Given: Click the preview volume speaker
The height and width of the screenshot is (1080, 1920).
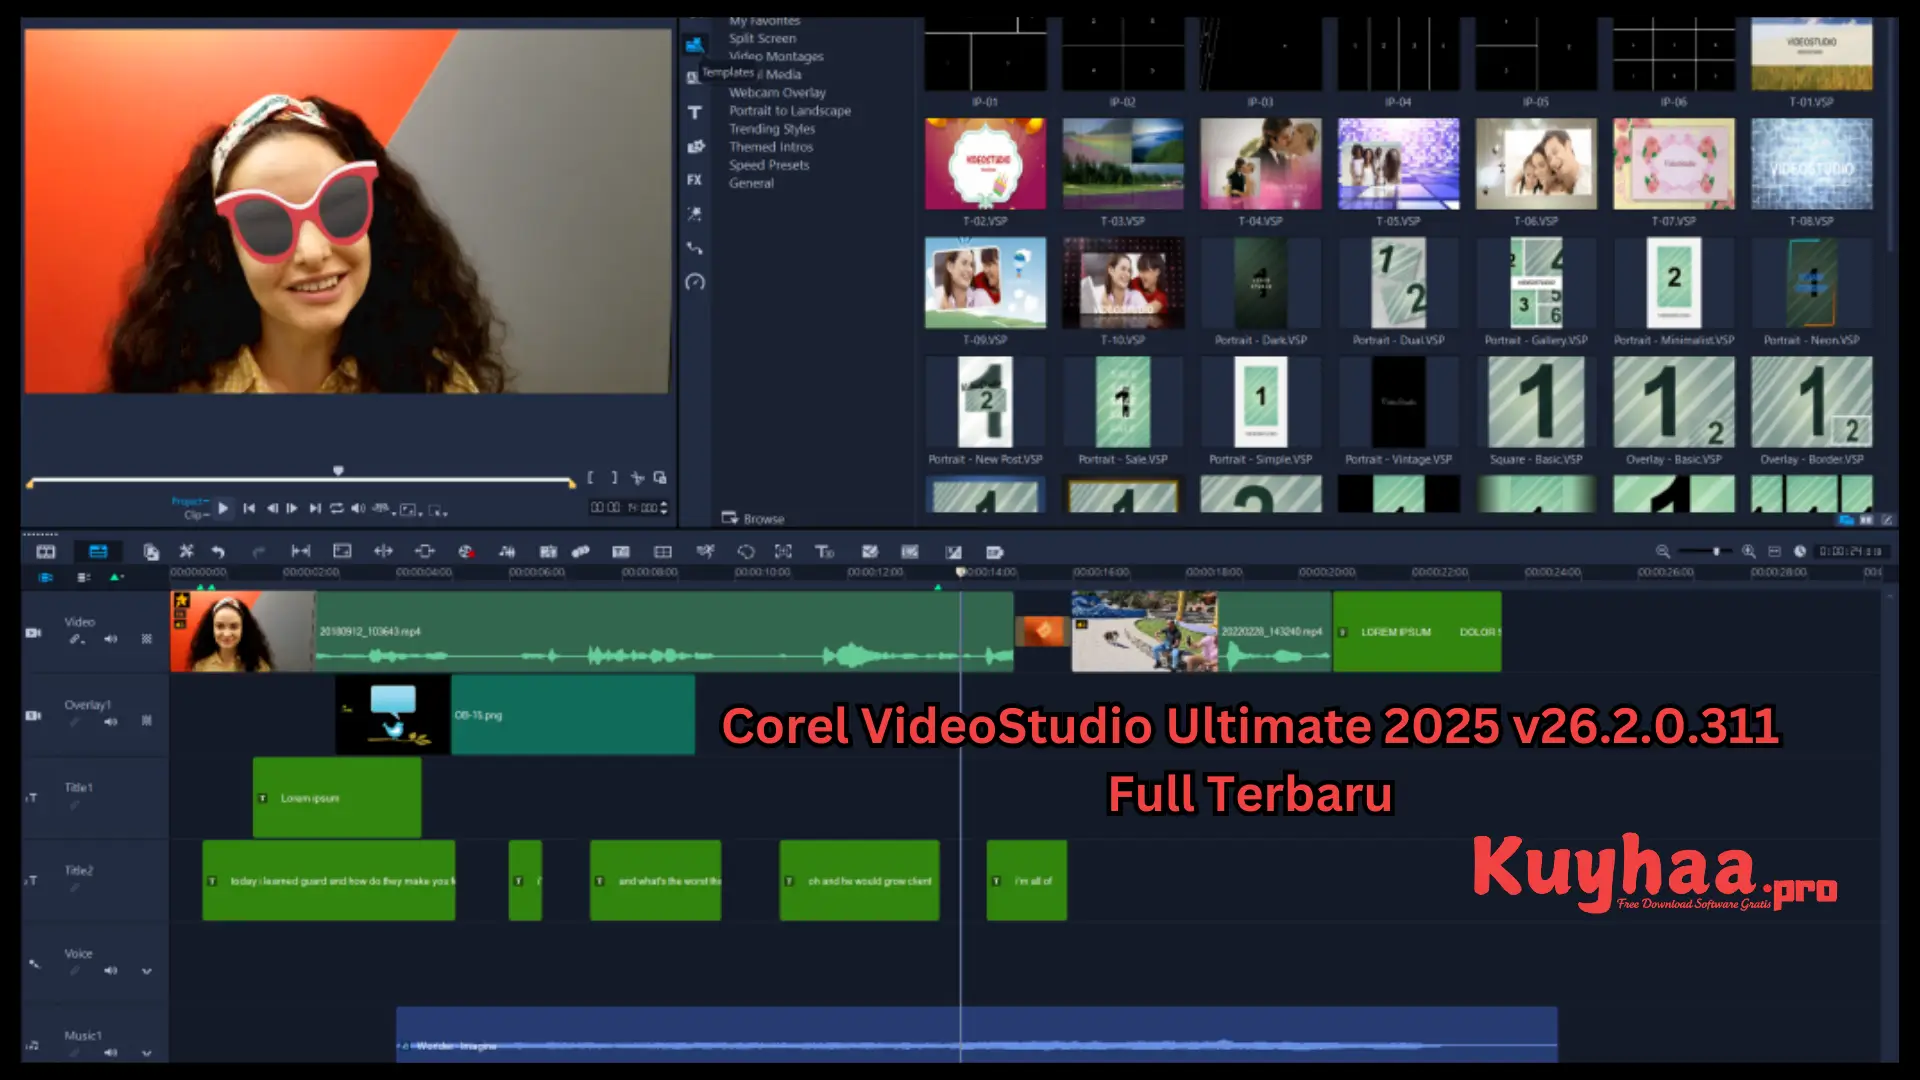Looking at the screenshot, I should 358,508.
